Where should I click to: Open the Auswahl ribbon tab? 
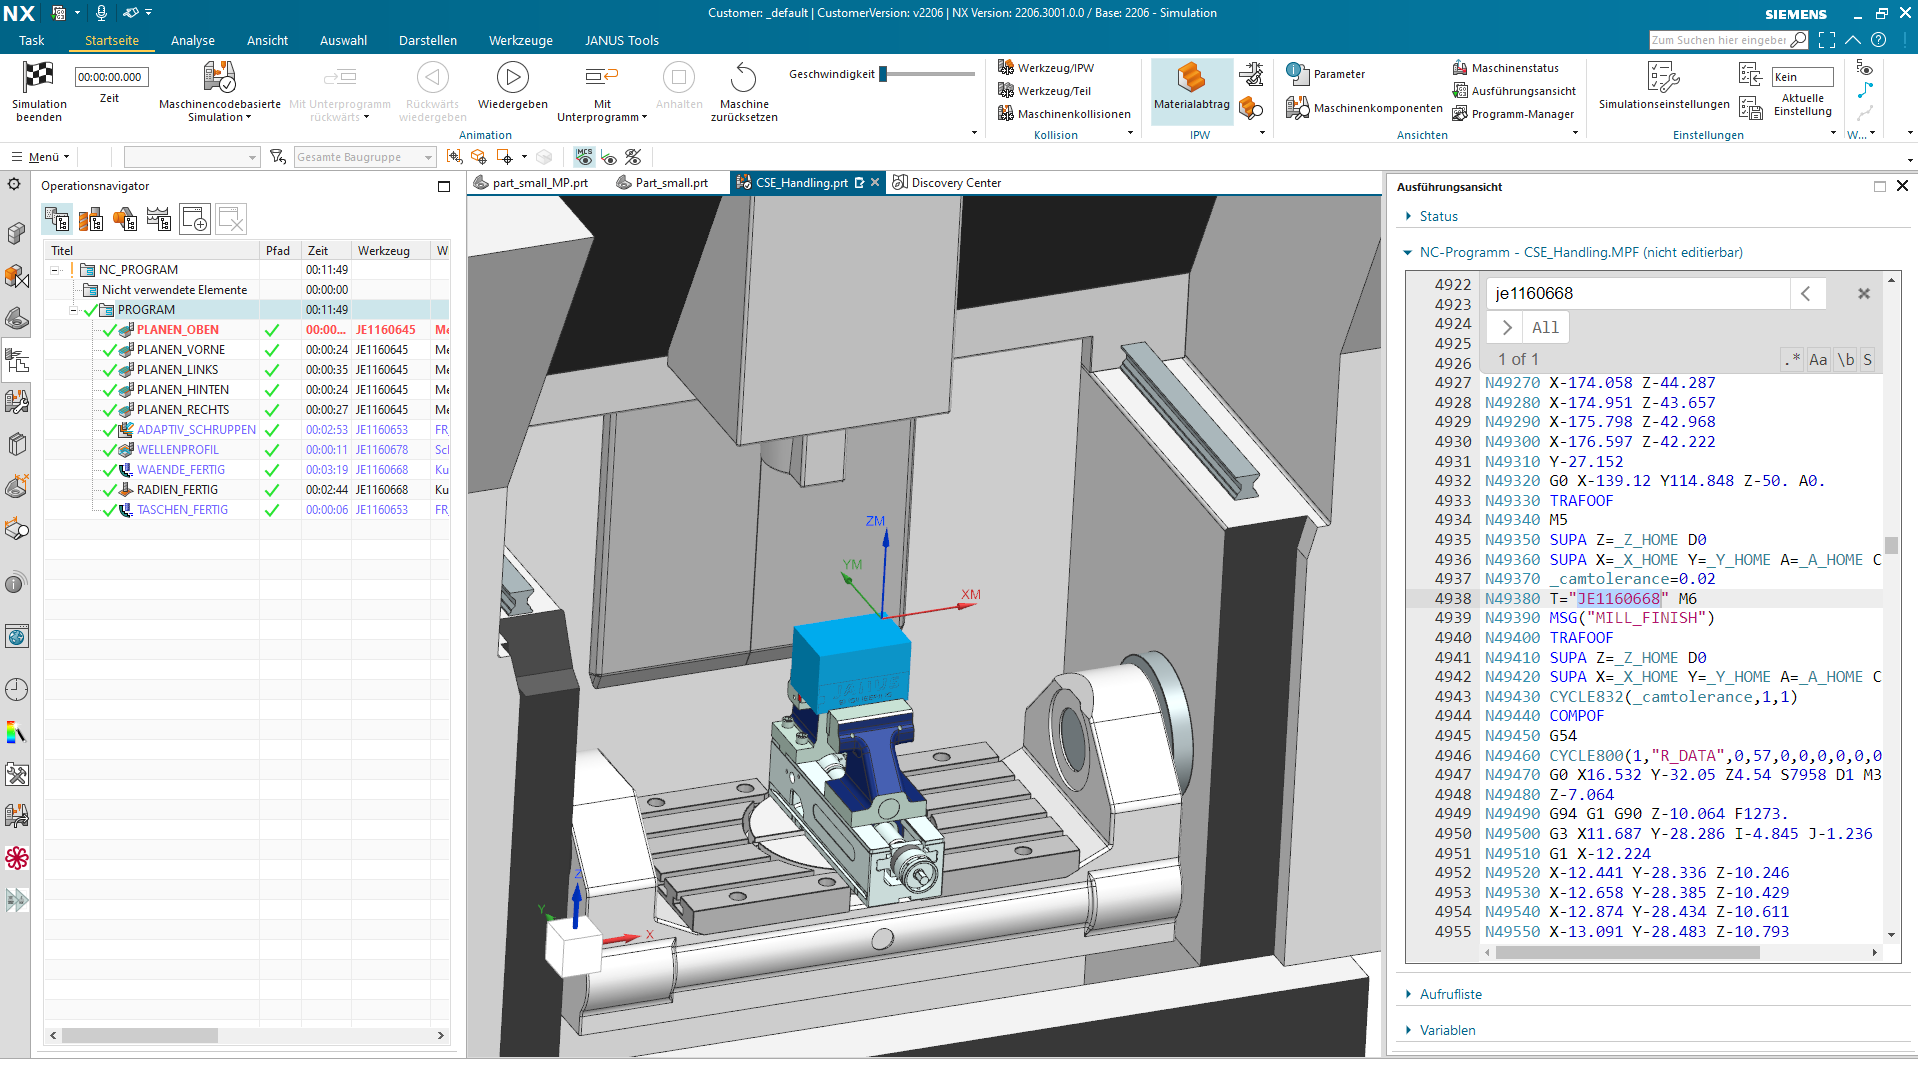pos(343,41)
